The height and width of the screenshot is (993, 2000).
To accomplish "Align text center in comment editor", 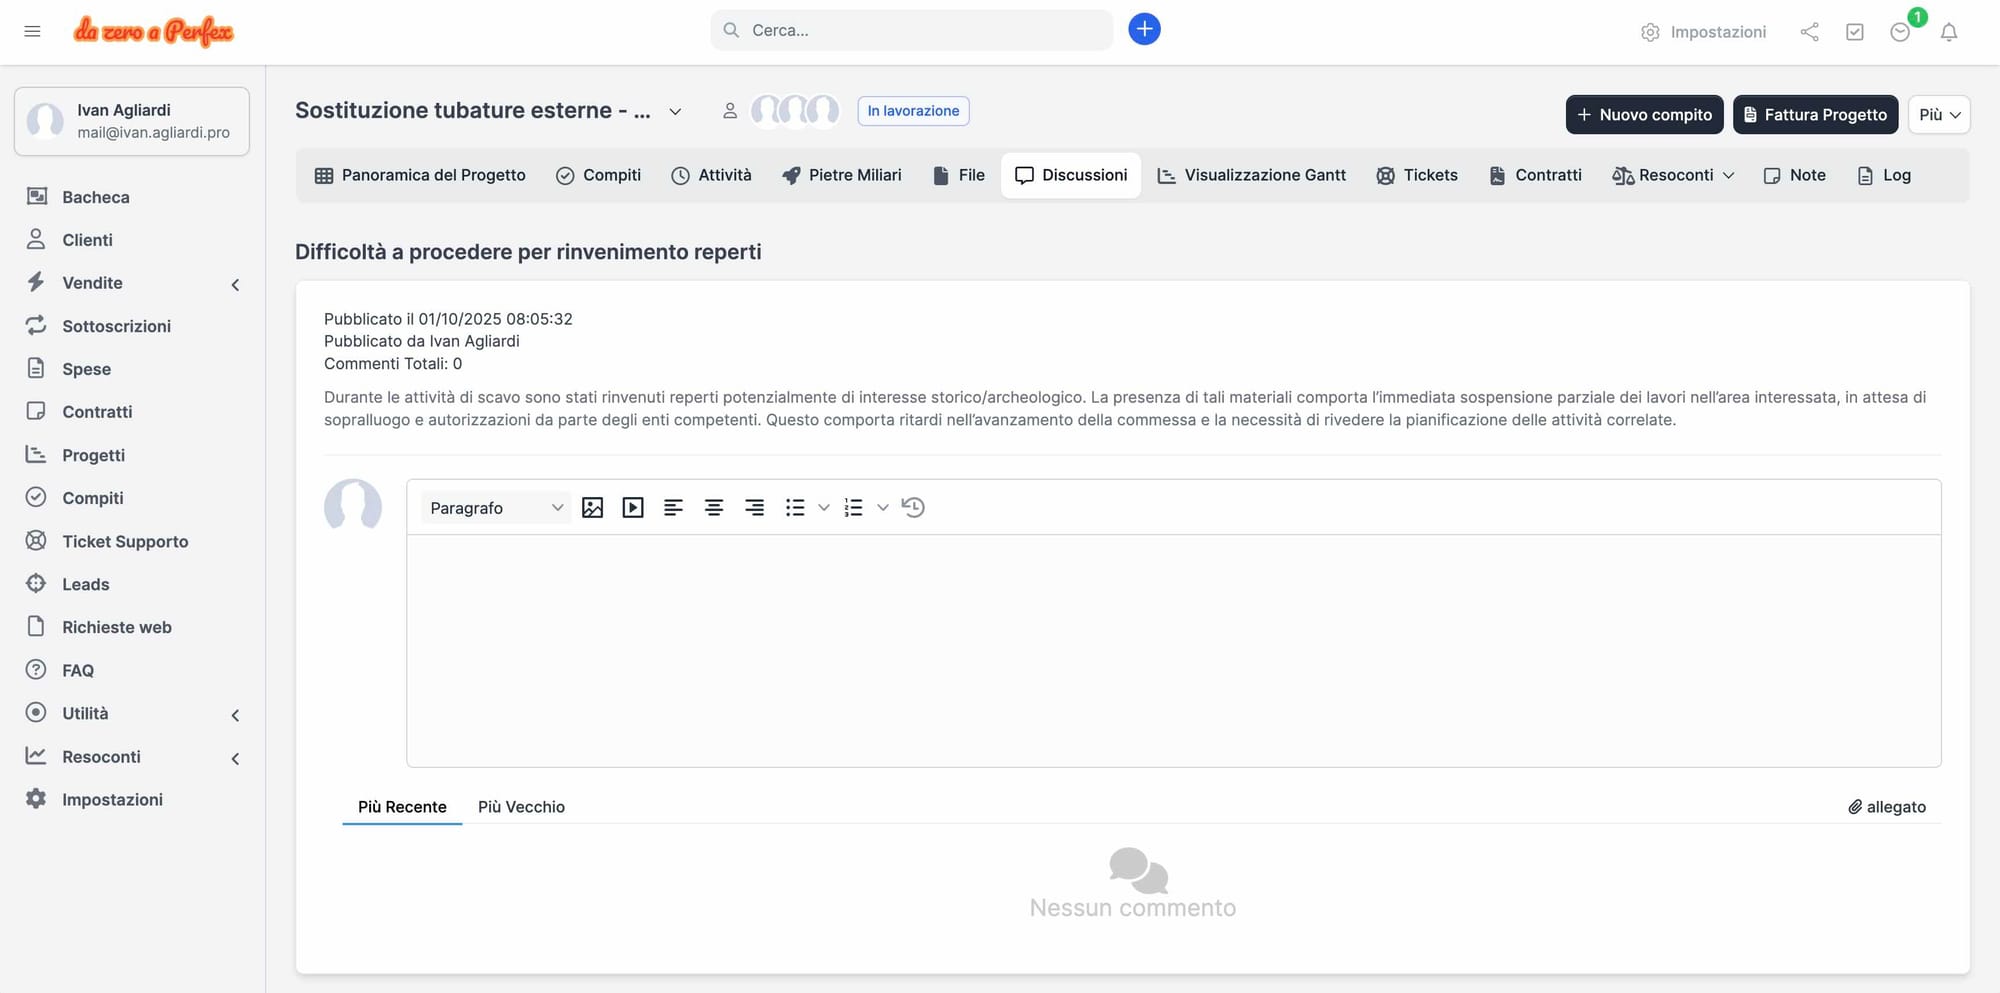I will tap(714, 508).
